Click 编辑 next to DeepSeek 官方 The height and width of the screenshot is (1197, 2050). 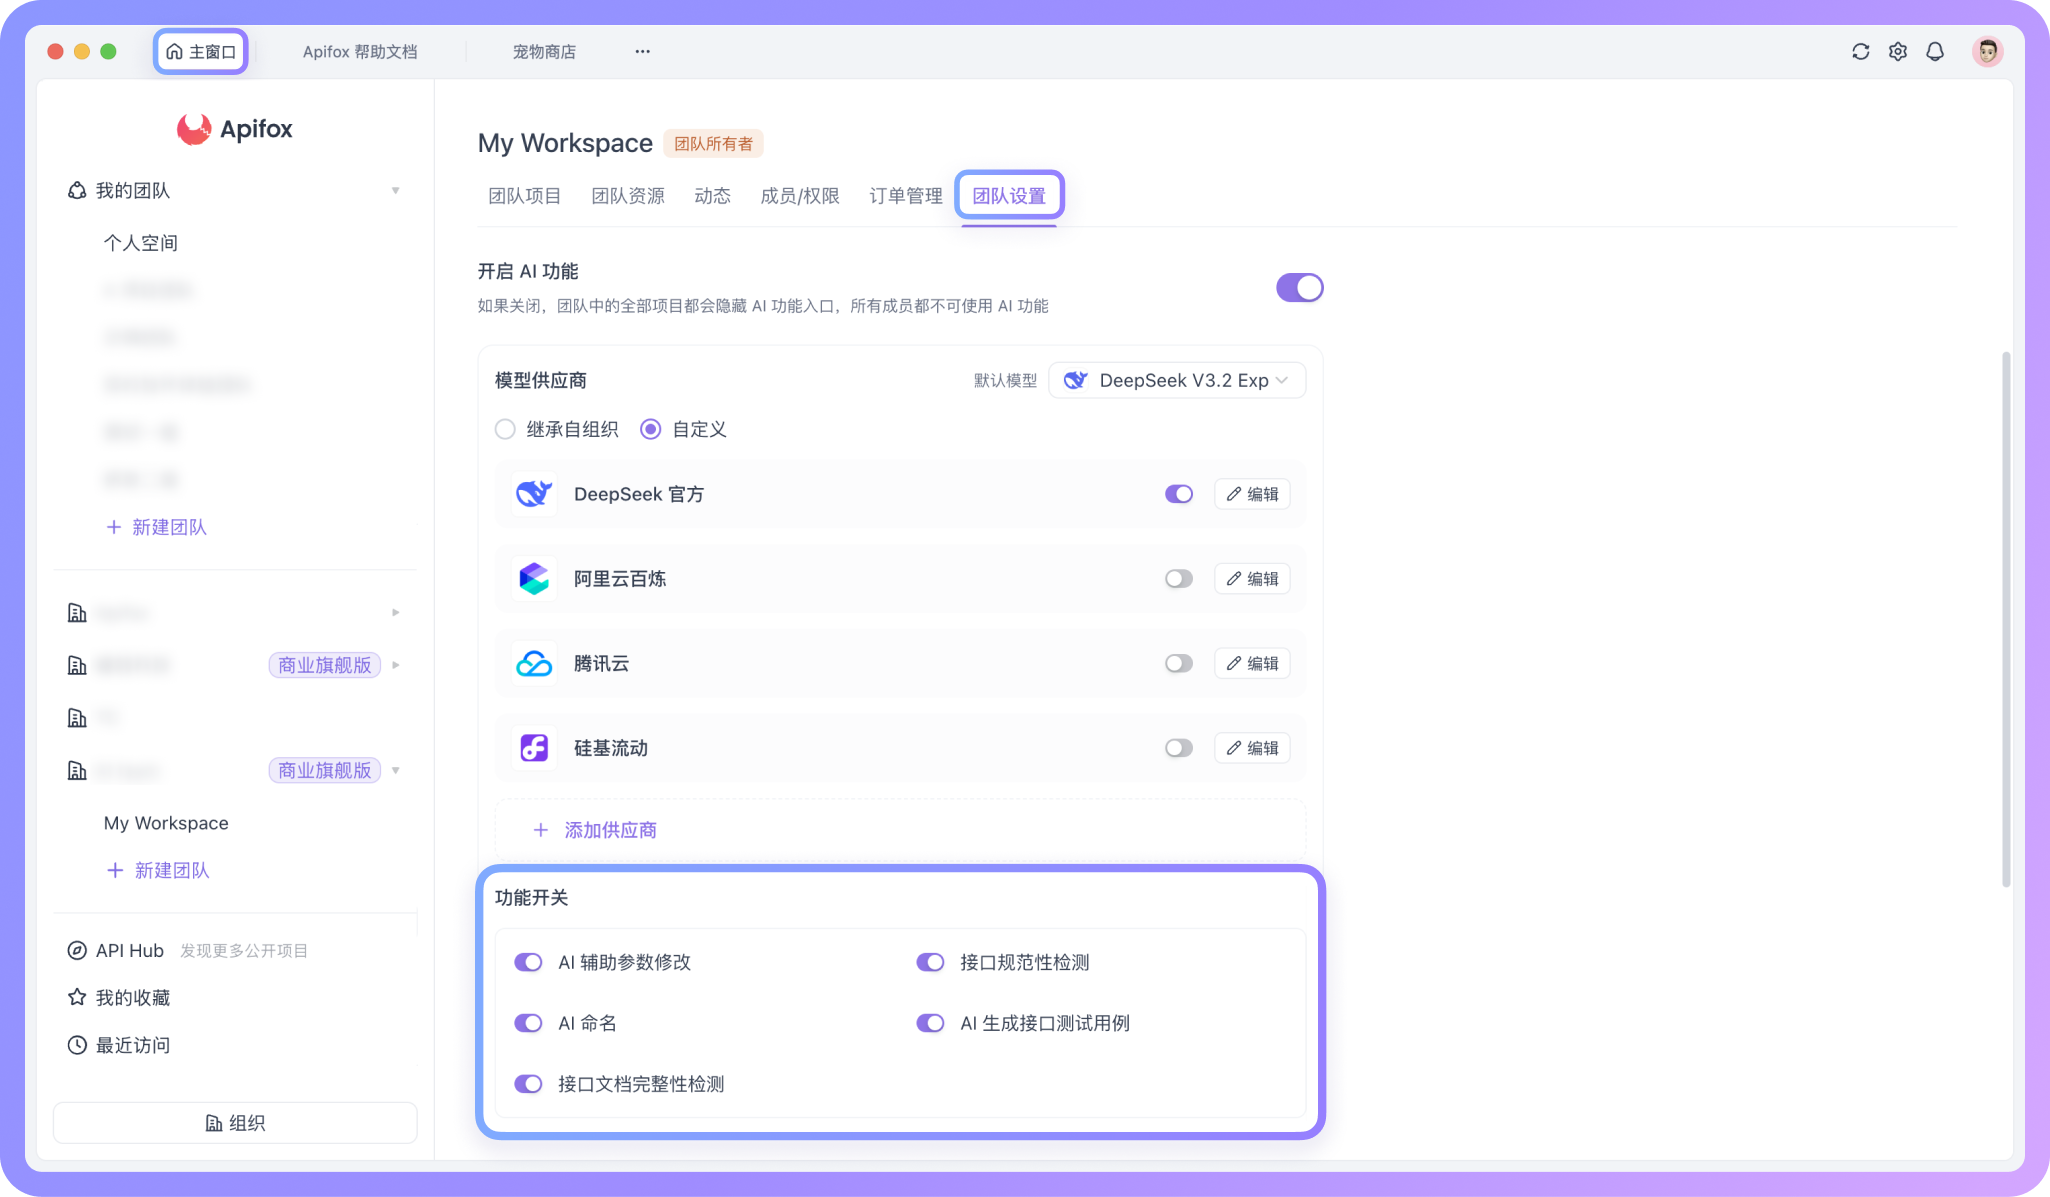1251,493
